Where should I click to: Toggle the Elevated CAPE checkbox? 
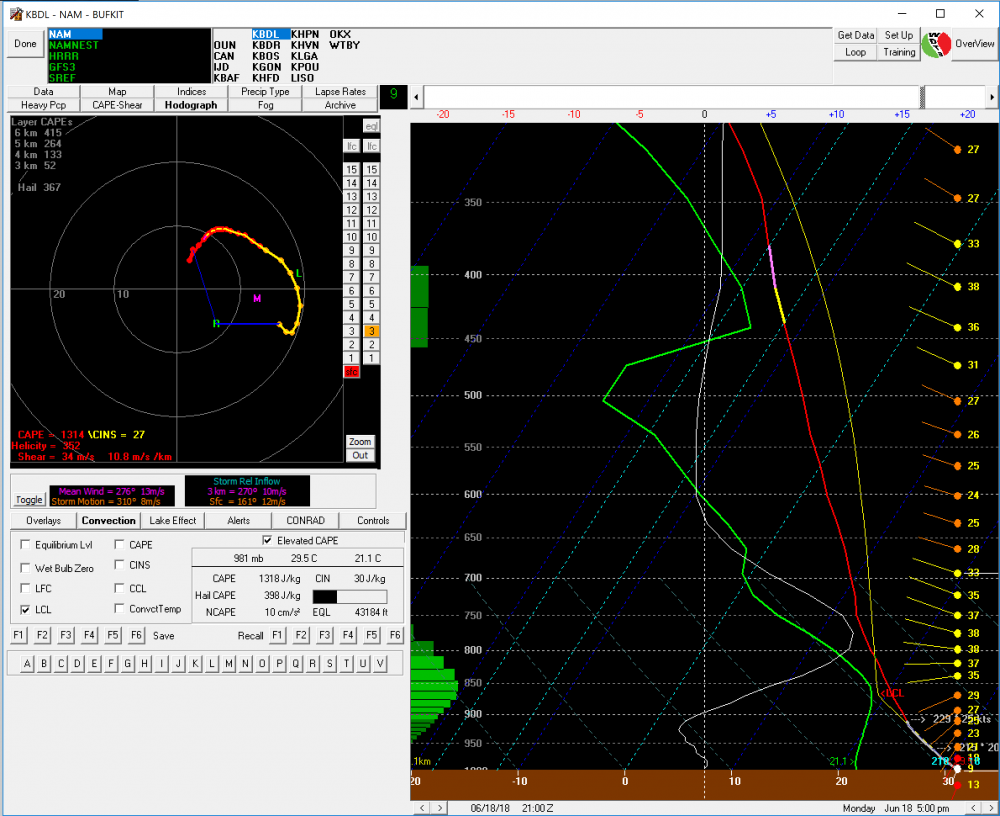coord(268,540)
